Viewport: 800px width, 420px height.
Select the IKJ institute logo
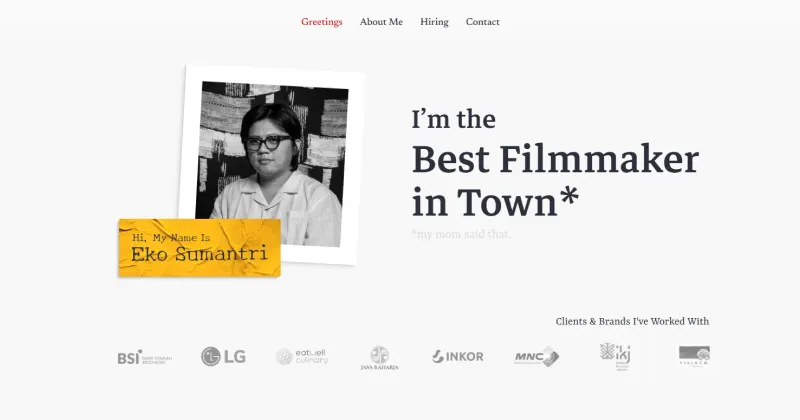click(x=614, y=356)
